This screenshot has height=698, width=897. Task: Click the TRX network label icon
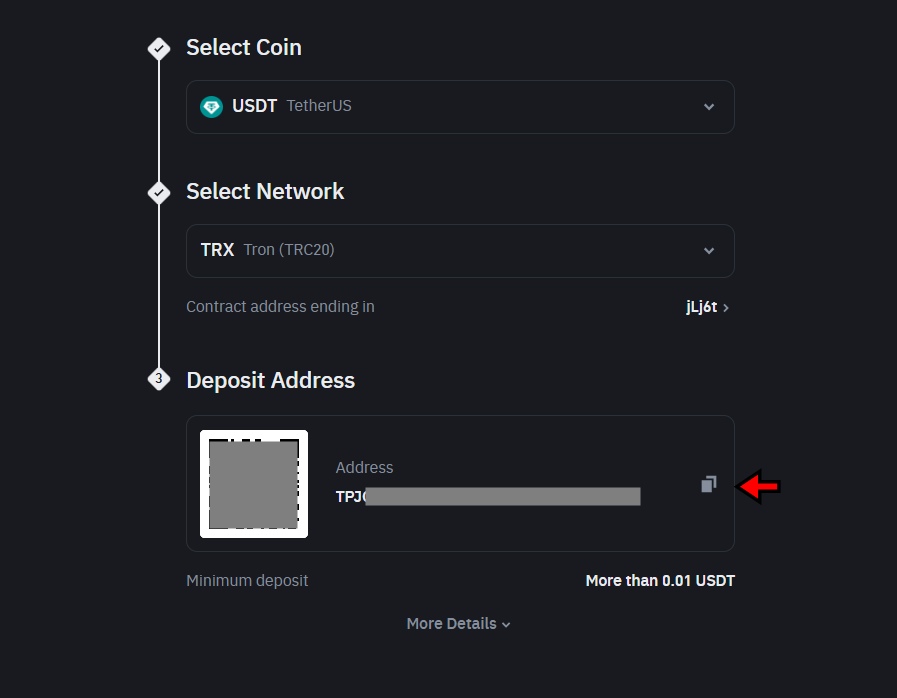(x=217, y=249)
